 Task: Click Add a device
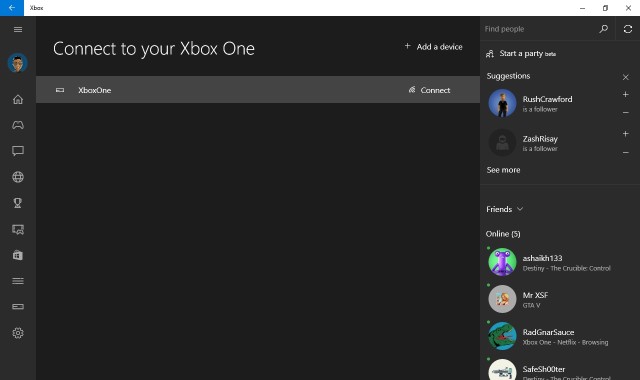click(x=433, y=47)
